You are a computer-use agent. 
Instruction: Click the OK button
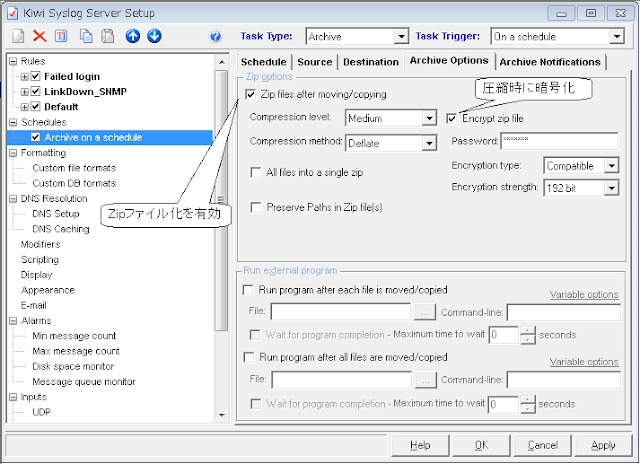pyautogui.click(x=481, y=445)
